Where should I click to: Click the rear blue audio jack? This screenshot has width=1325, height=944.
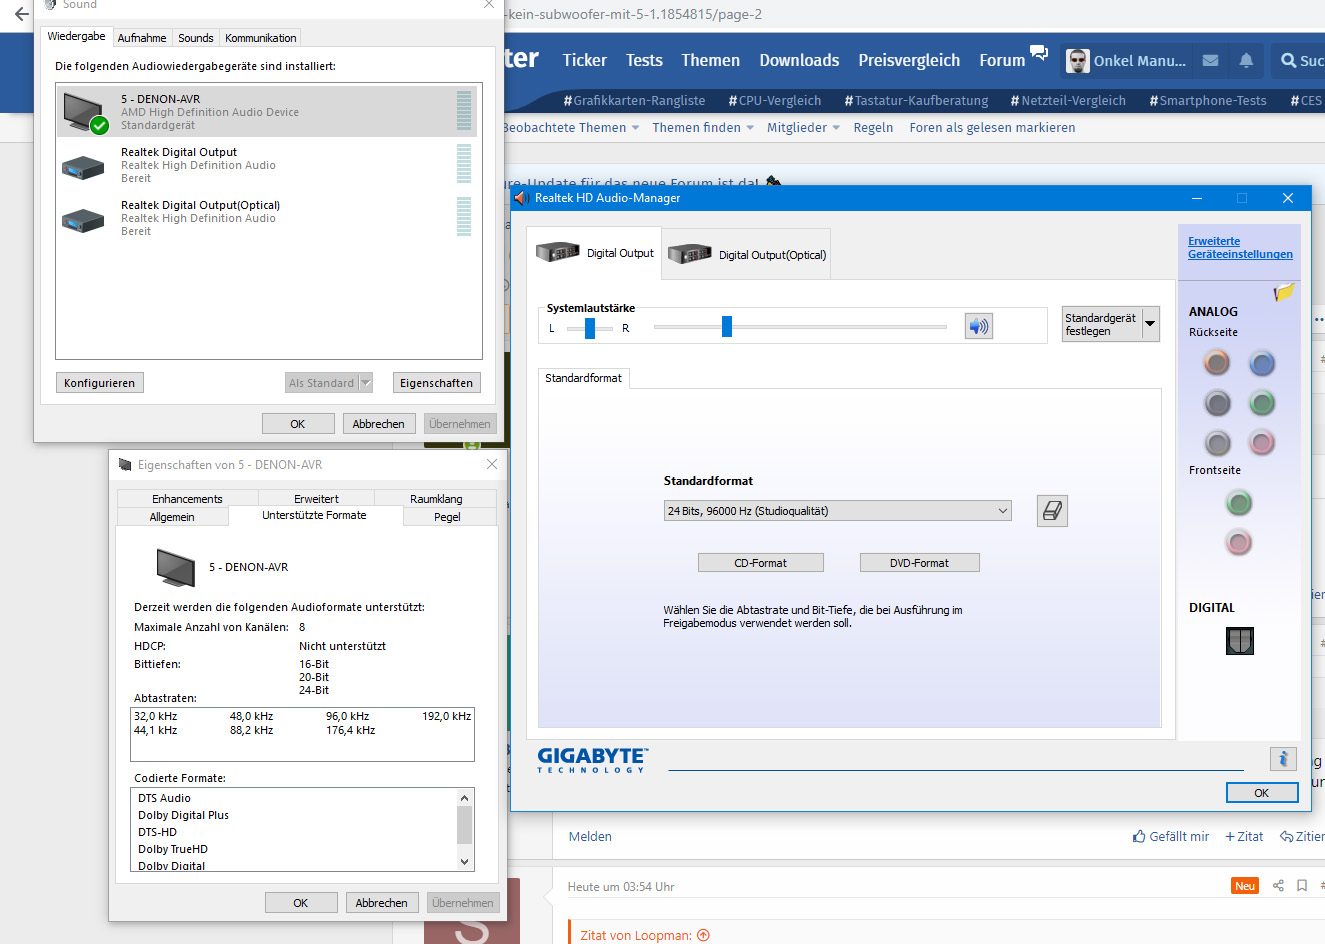click(x=1262, y=363)
